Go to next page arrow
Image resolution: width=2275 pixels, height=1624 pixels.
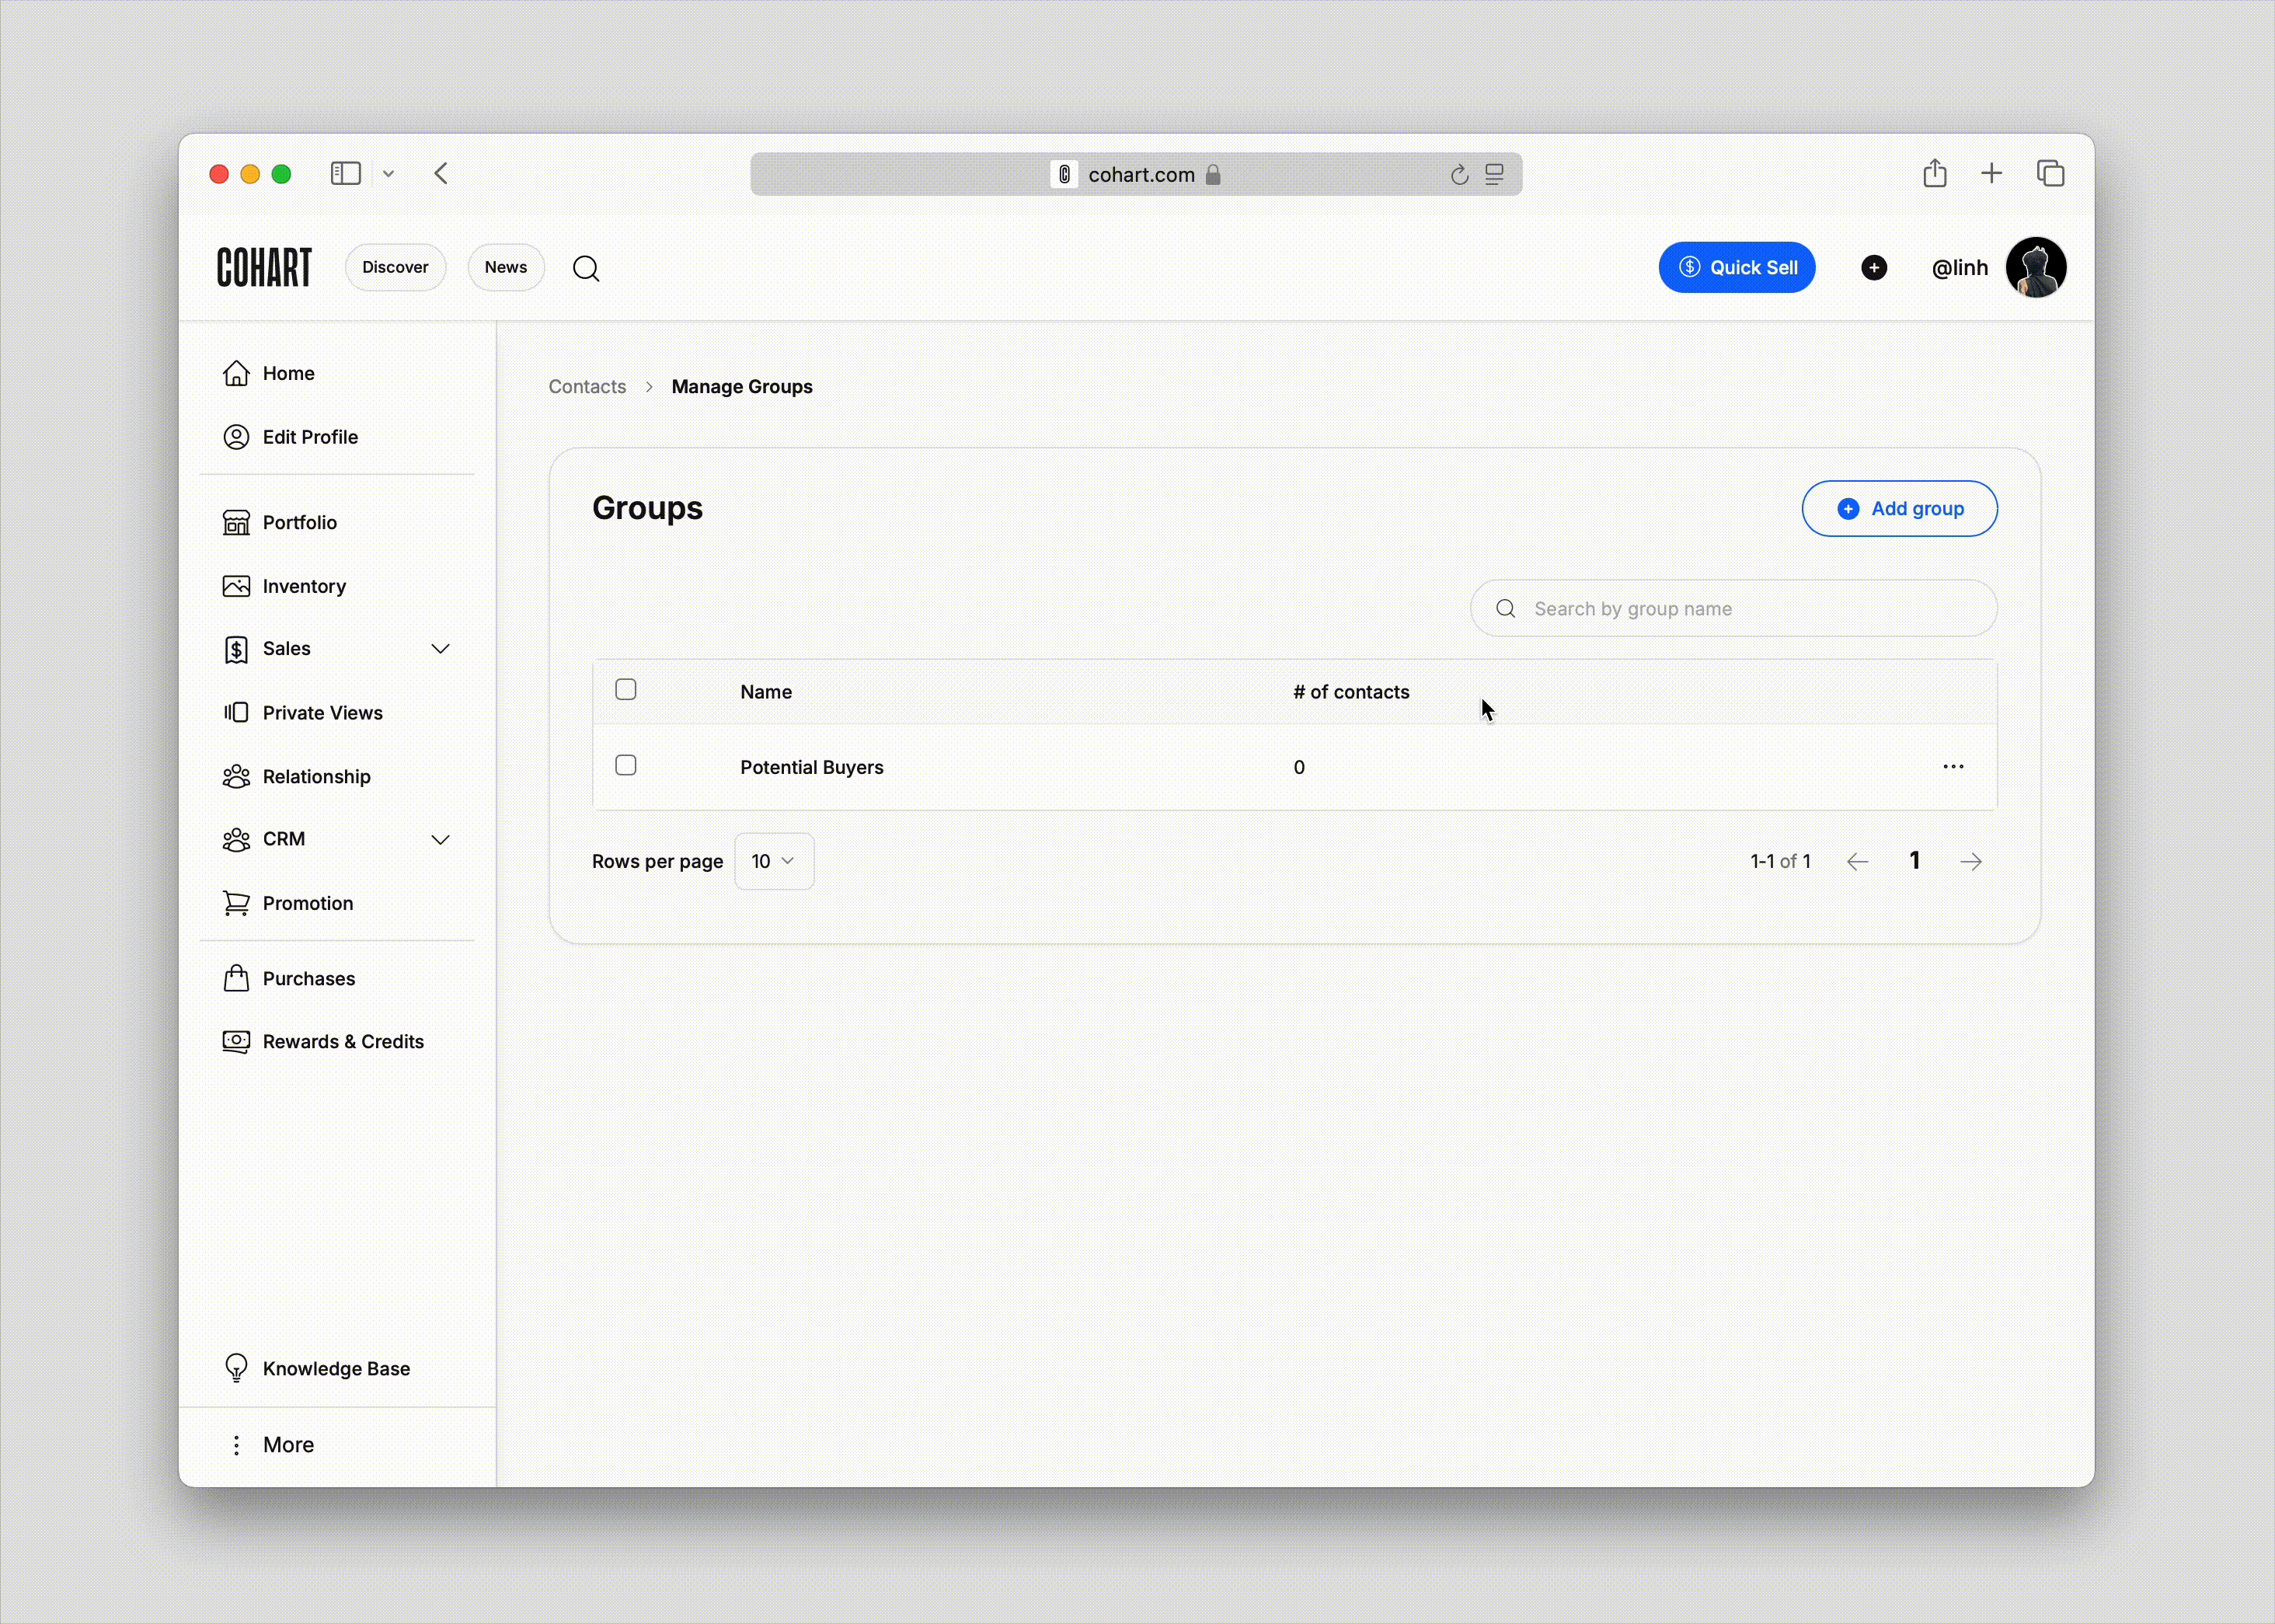(1971, 862)
